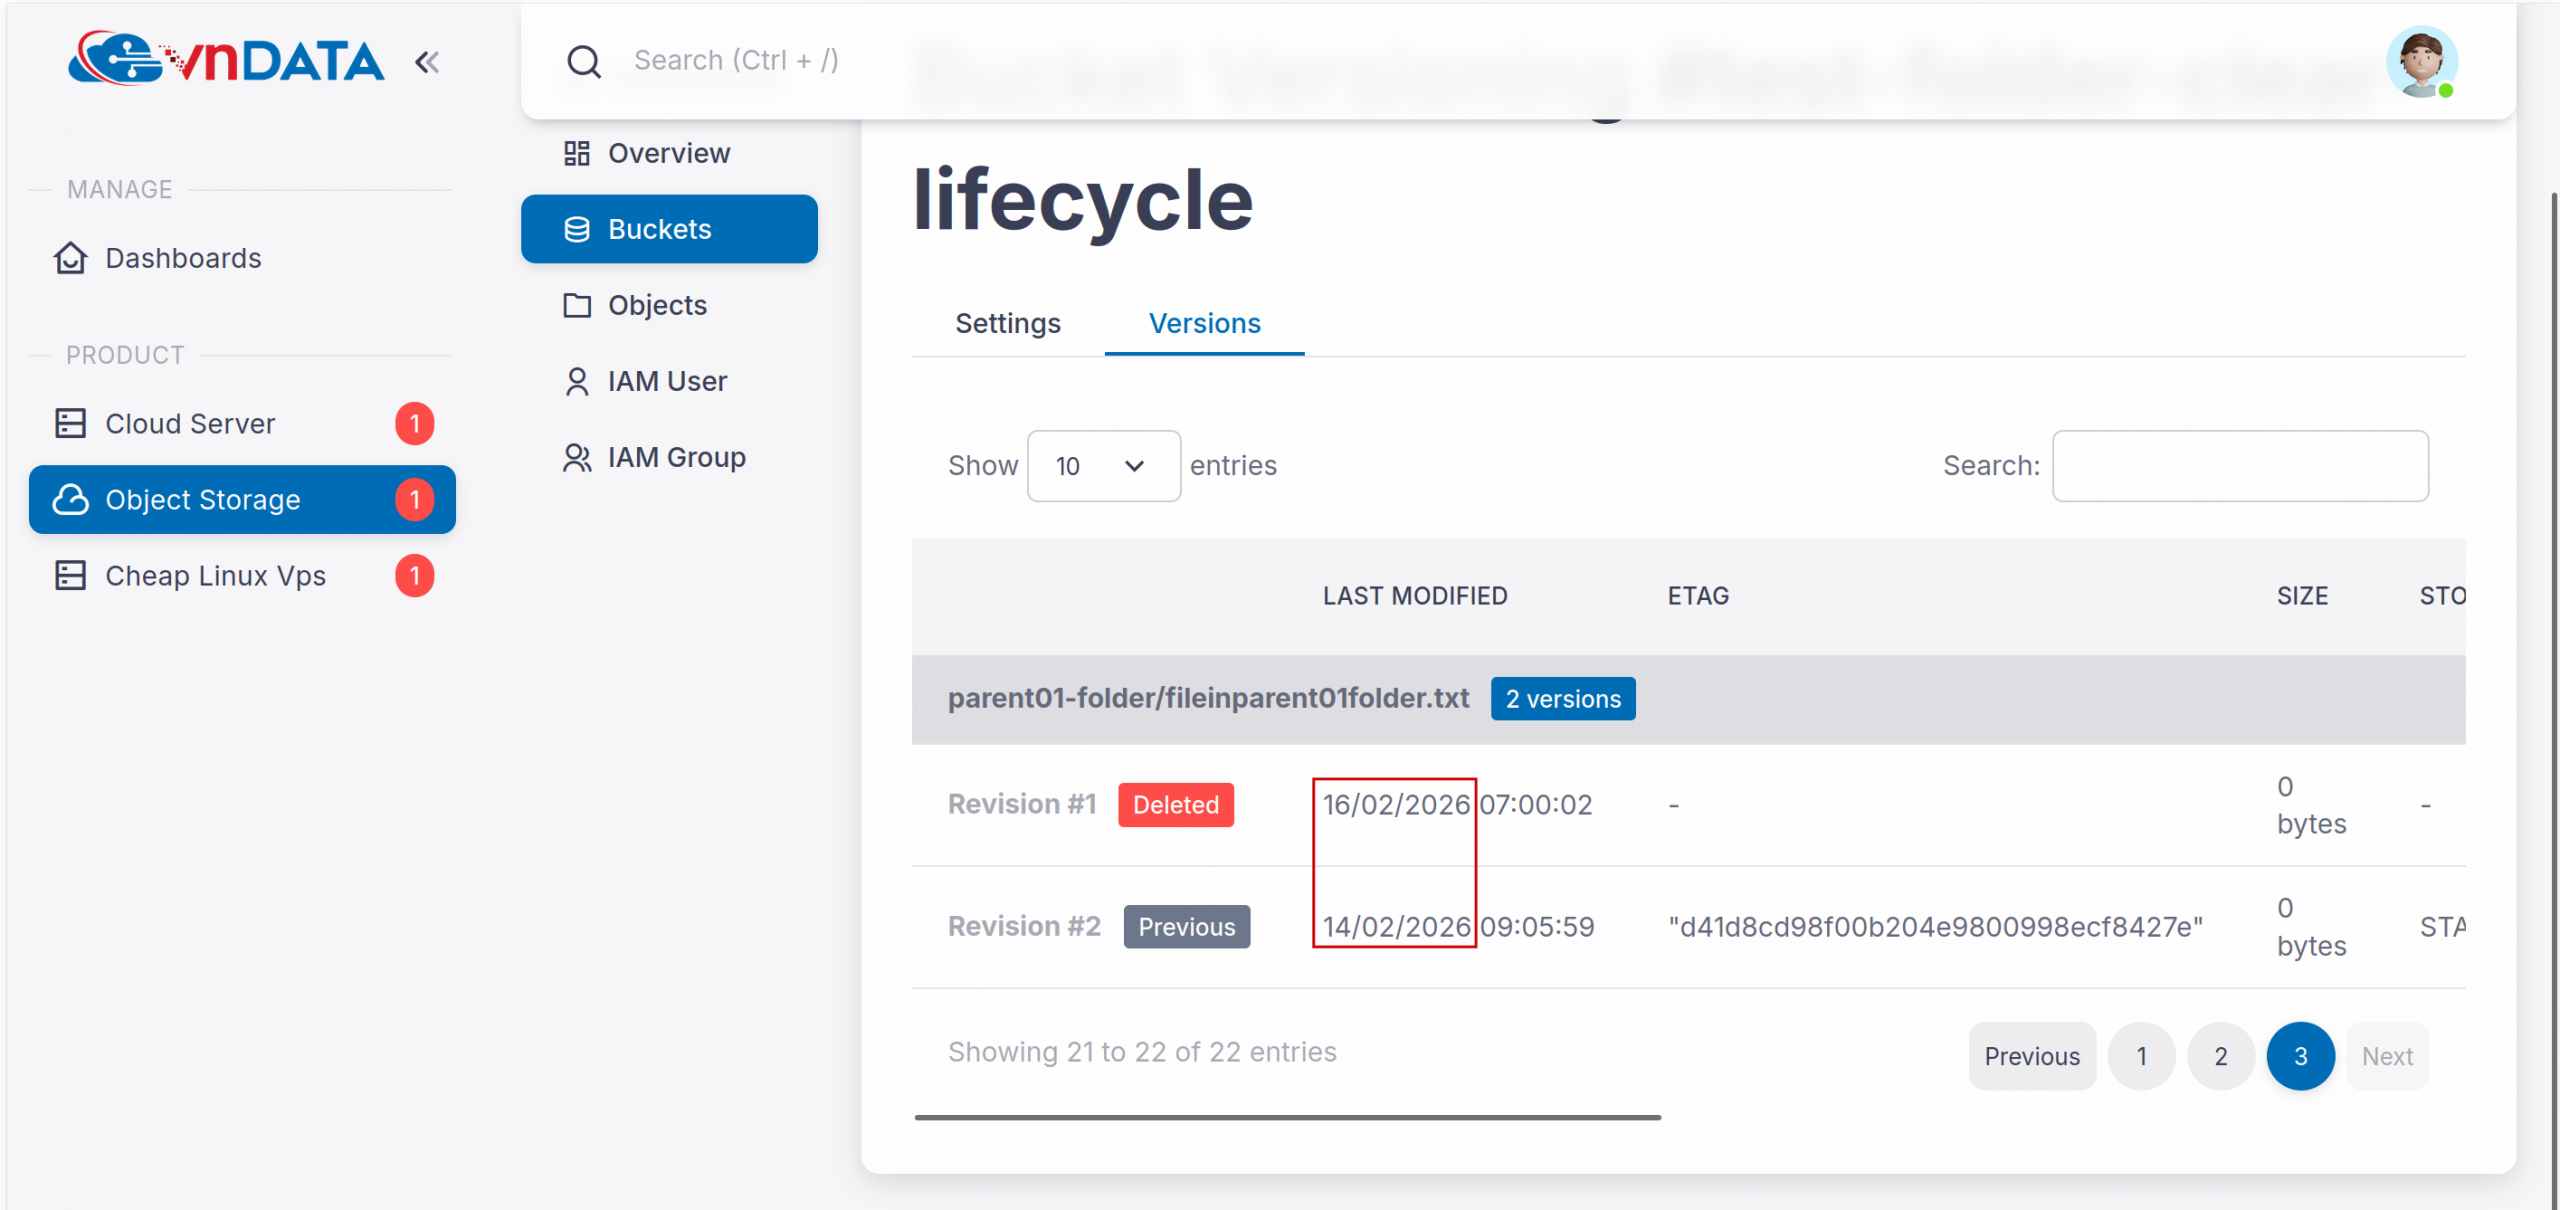The width and height of the screenshot is (2560, 1210).
Task: Go to page 2 of entries
Action: pos(2220,1056)
